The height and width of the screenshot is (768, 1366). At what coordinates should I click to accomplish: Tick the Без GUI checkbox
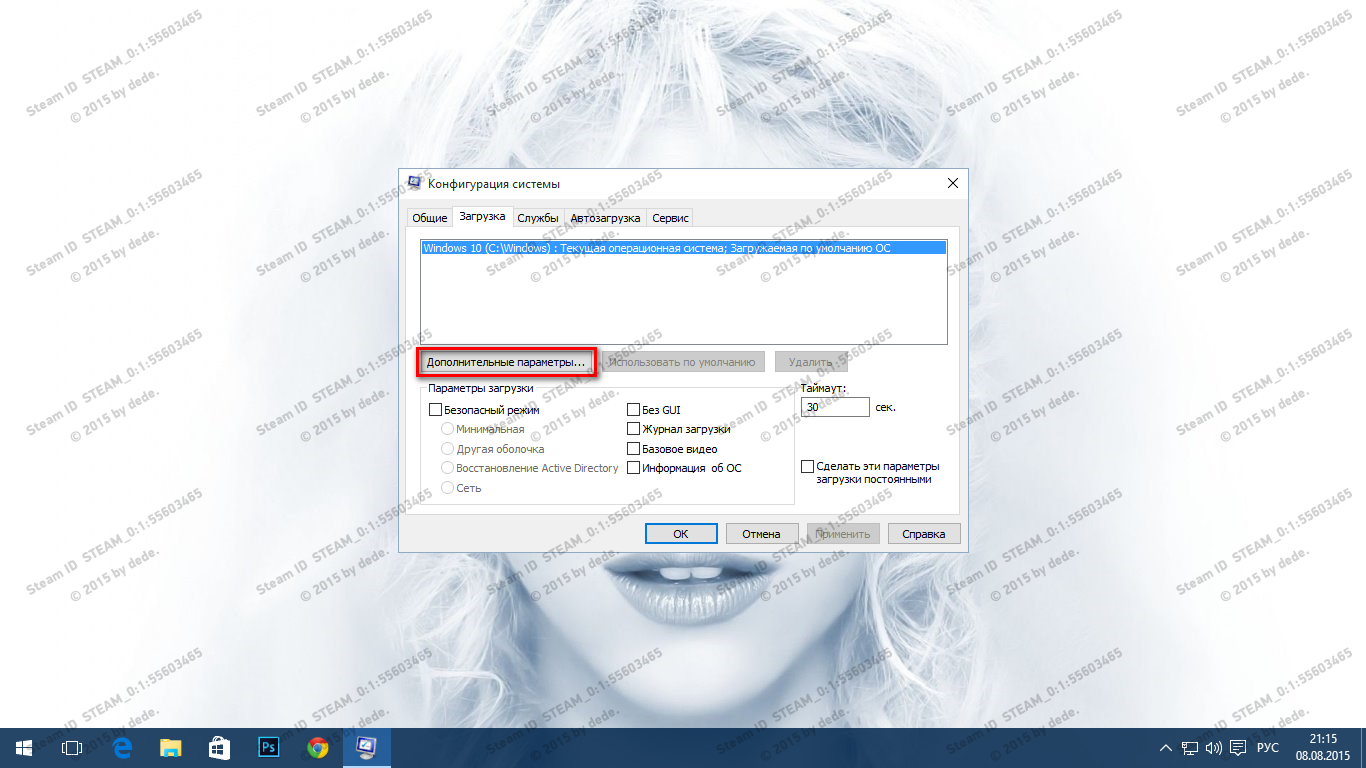633,410
